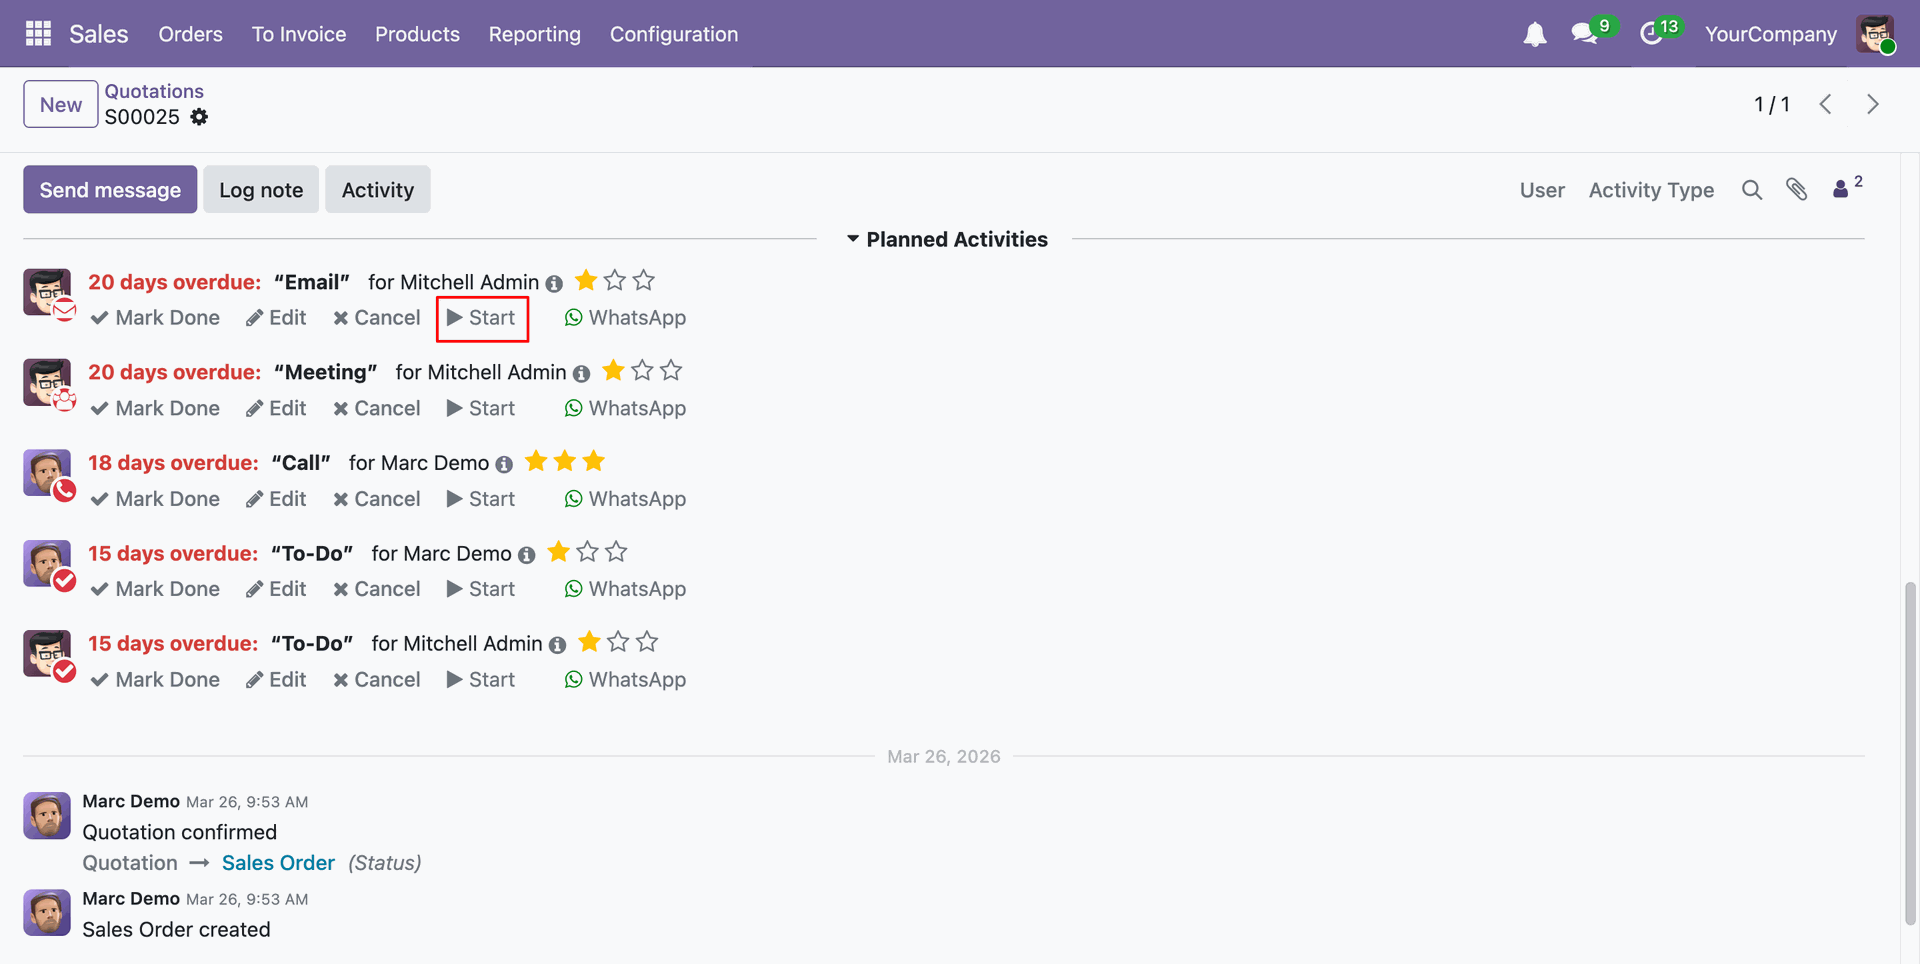The image size is (1920, 964).
Task: Open the user avatar menu
Action: (1875, 34)
